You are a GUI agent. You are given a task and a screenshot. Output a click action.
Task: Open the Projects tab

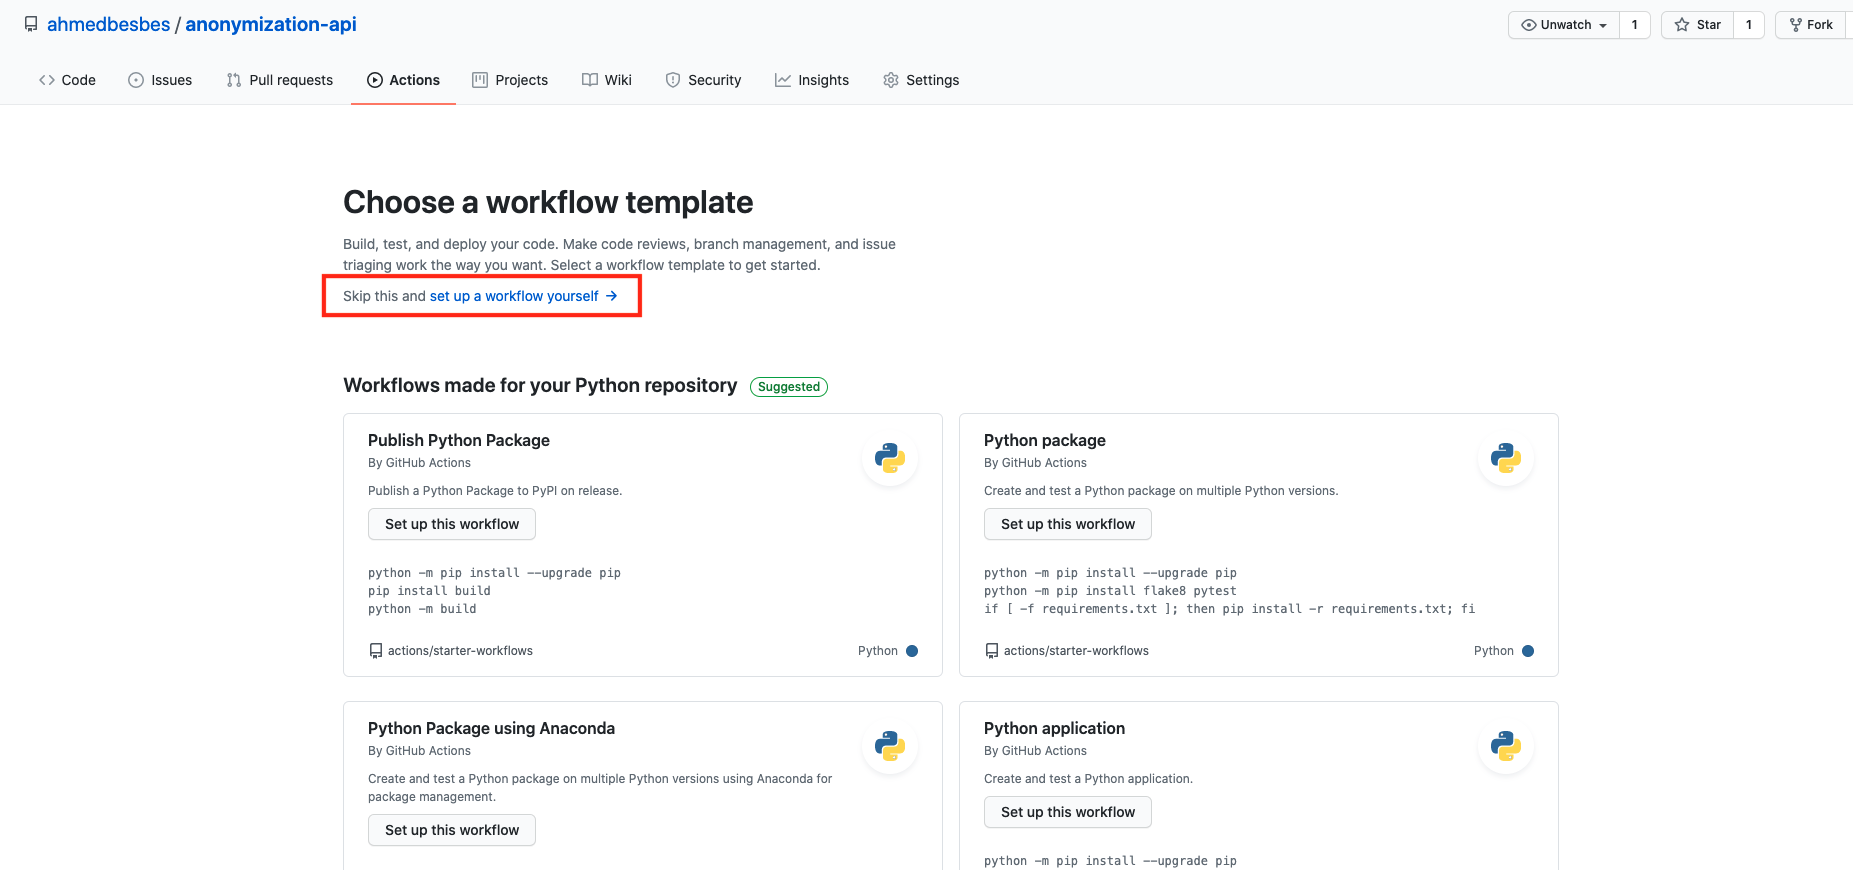coord(510,80)
